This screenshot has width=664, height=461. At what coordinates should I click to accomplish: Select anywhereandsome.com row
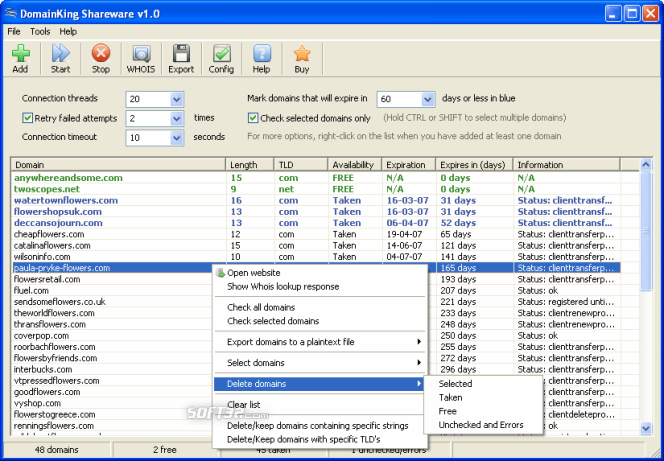316,178
